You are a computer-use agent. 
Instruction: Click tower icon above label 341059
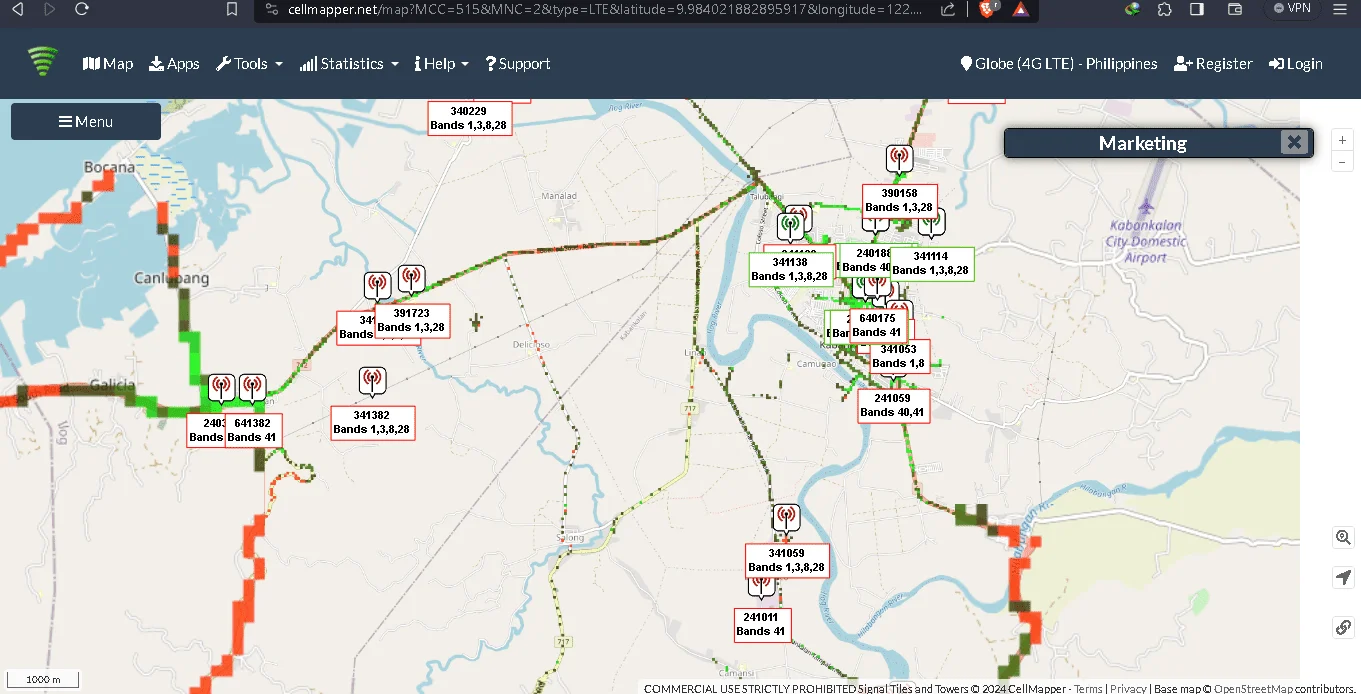(x=786, y=519)
